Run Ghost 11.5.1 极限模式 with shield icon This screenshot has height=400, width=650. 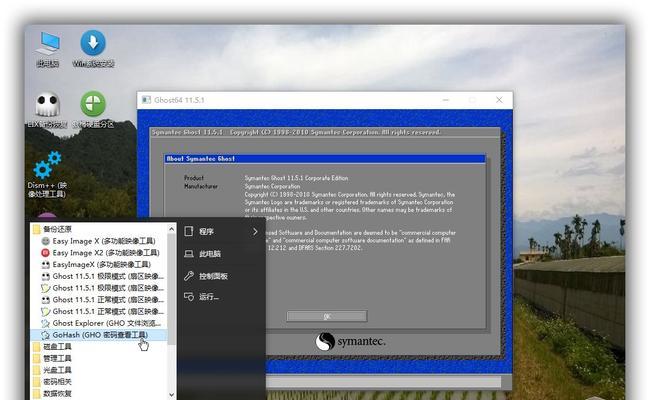click(x=103, y=288)
